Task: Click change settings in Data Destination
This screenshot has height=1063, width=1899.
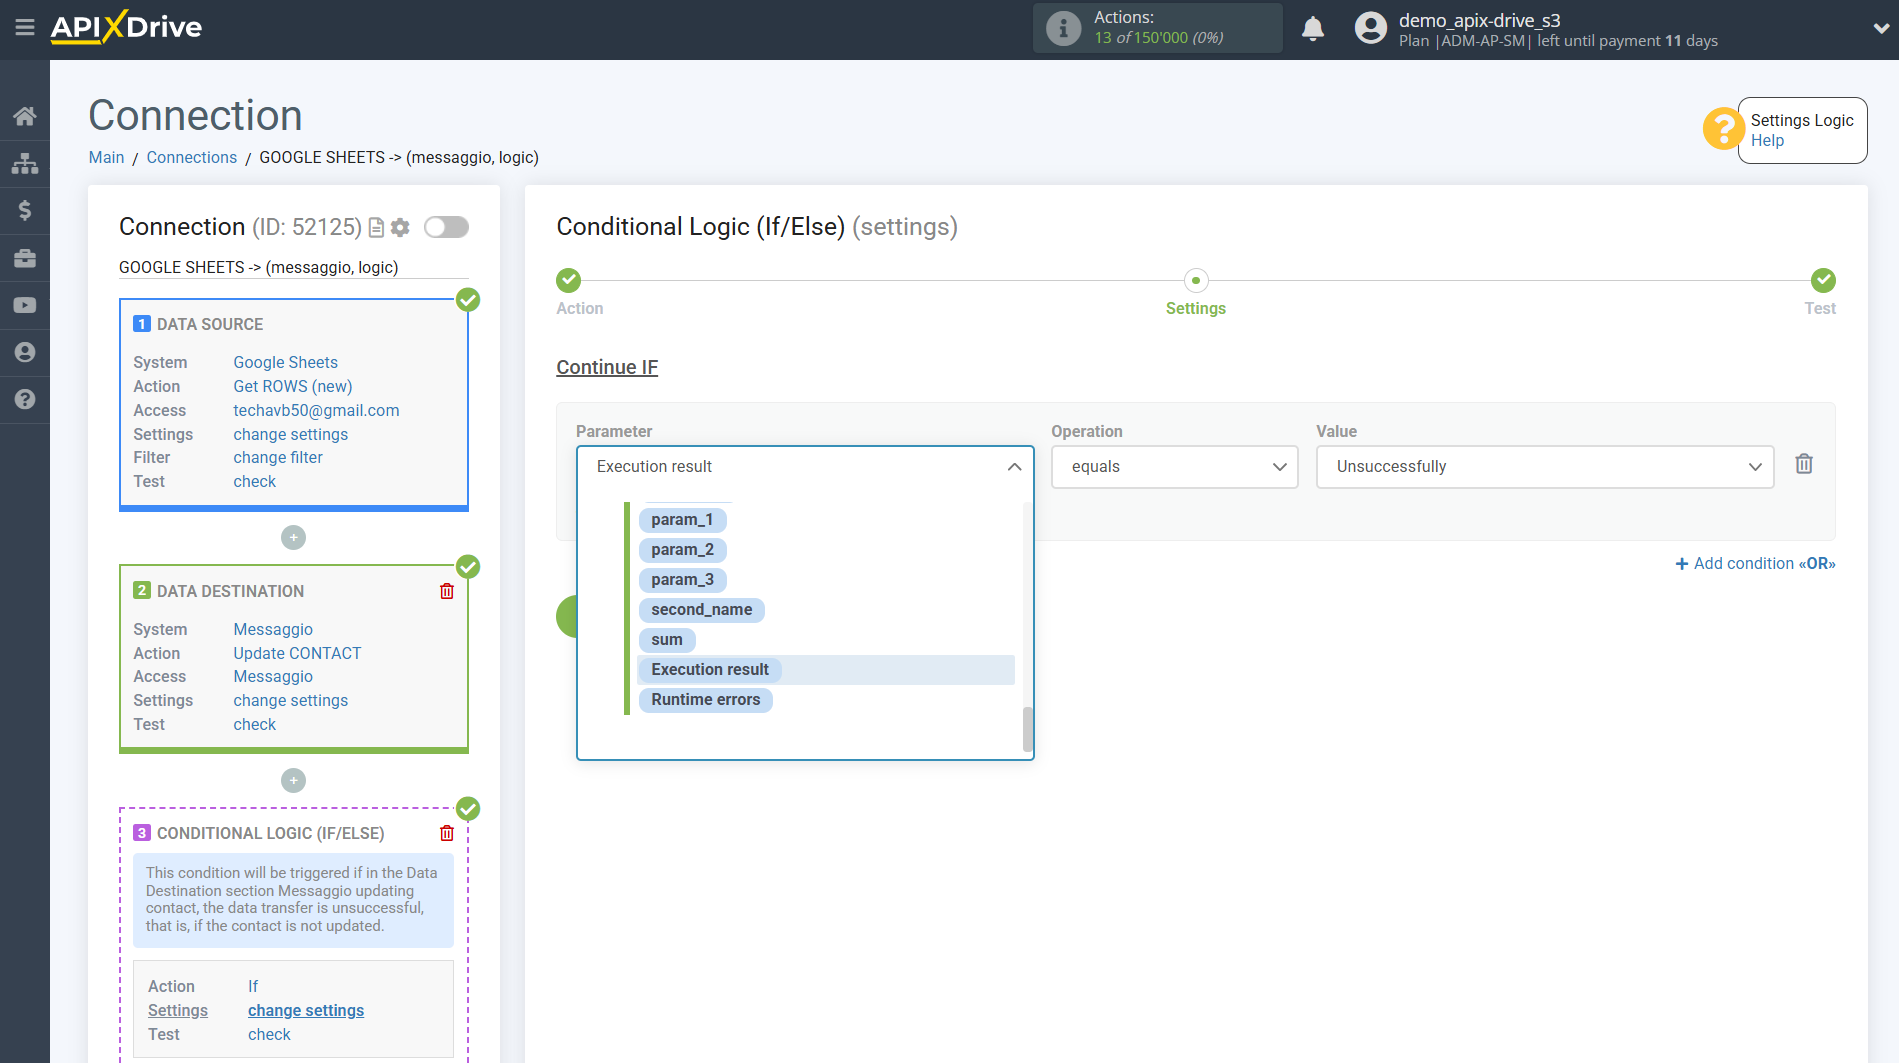Action: [x=290, y=701]
